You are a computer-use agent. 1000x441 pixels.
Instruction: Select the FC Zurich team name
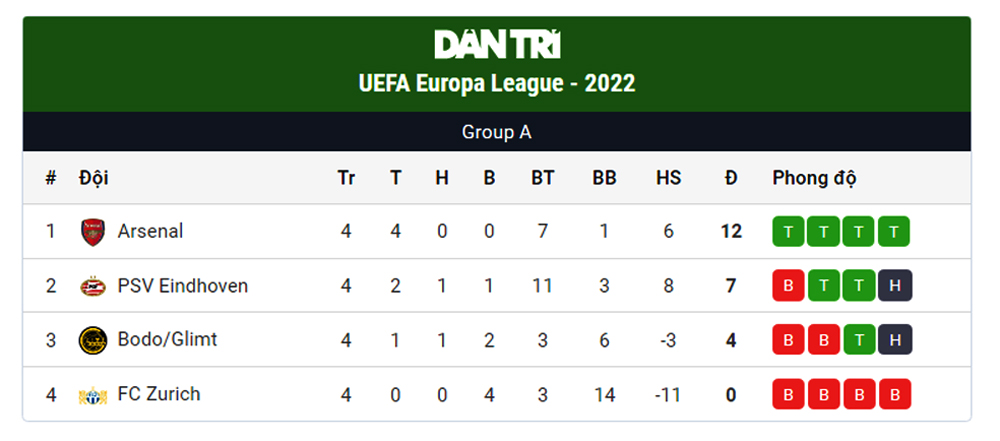[x=159, y=394]
